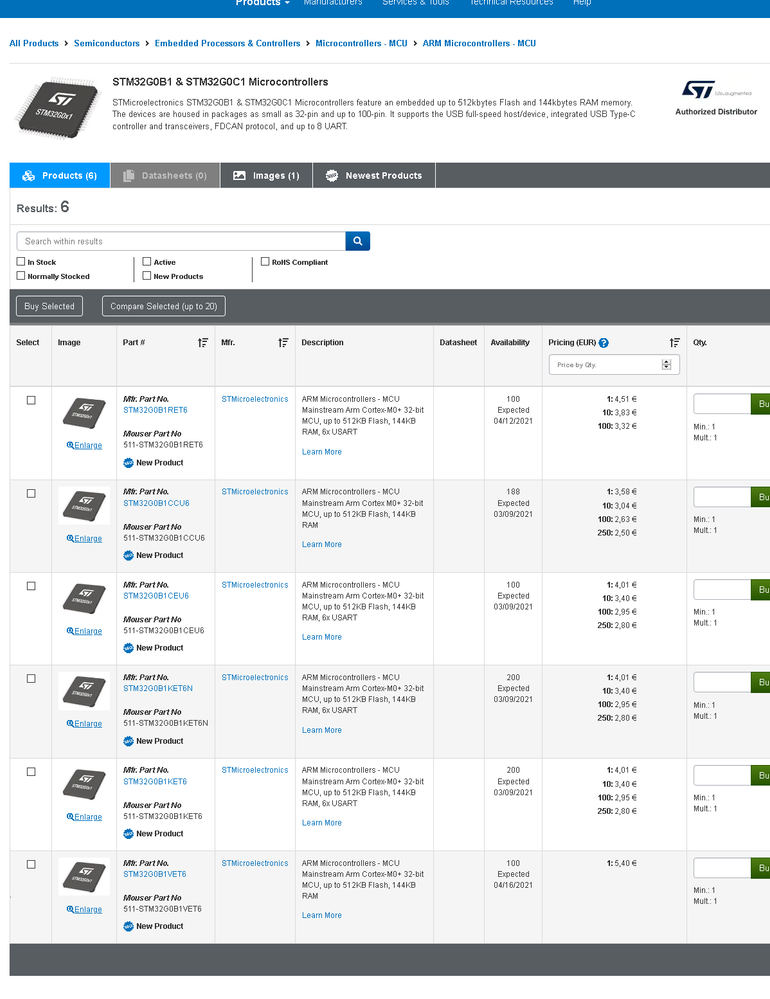This screenshot has width=770, height=999.
Task: Switch to Newest Products tab
Action: click(374, 175)
